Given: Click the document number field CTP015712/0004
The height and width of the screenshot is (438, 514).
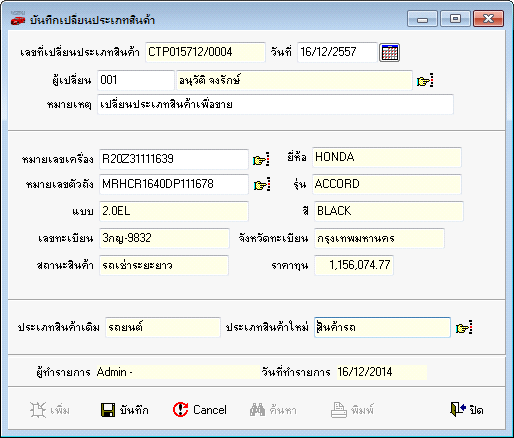Looking at the screenshot, I should pyautogui.click(x=205, y=52).
